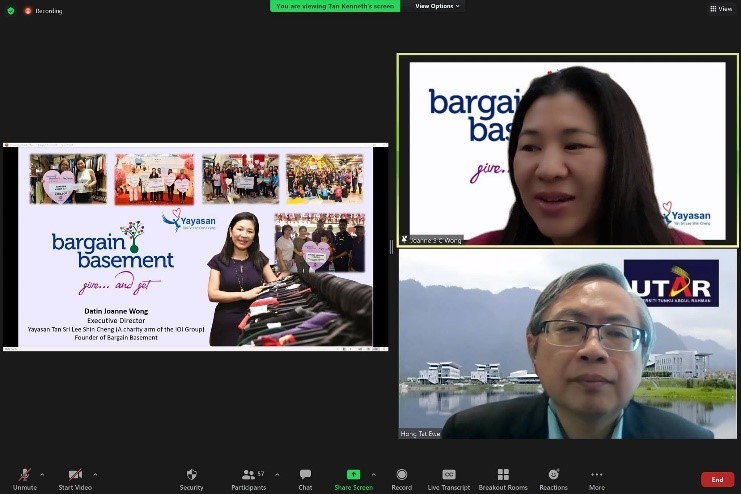Open audio options arrow beside Unmute
Viewport: 741px width, 494px height.
coord(42,475)
